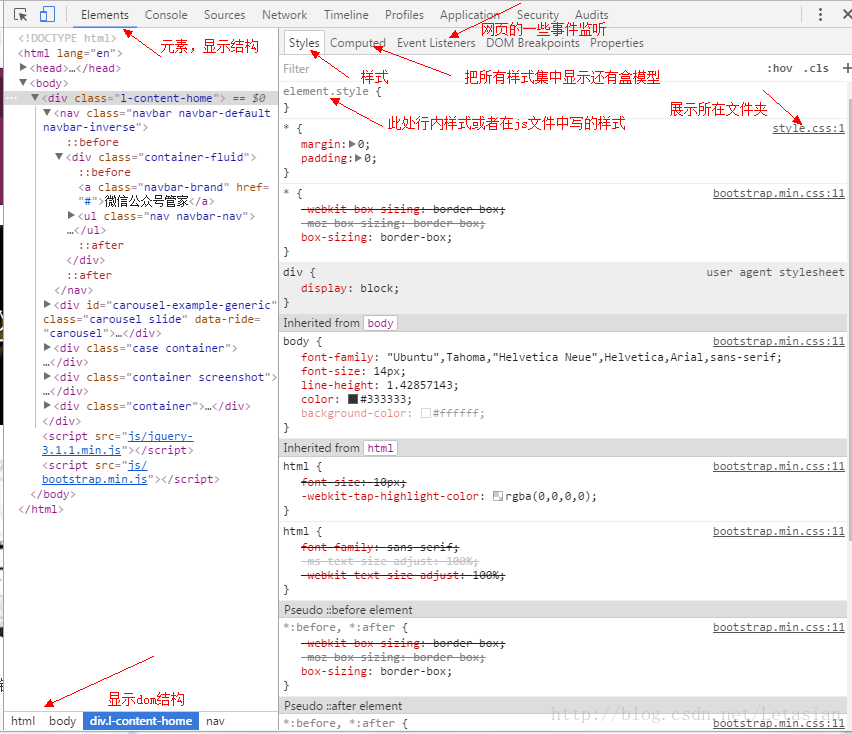This screenshot has width=852, height=734.
Task: Select the Styles sub-tab
Action: (x=304, y=43)
